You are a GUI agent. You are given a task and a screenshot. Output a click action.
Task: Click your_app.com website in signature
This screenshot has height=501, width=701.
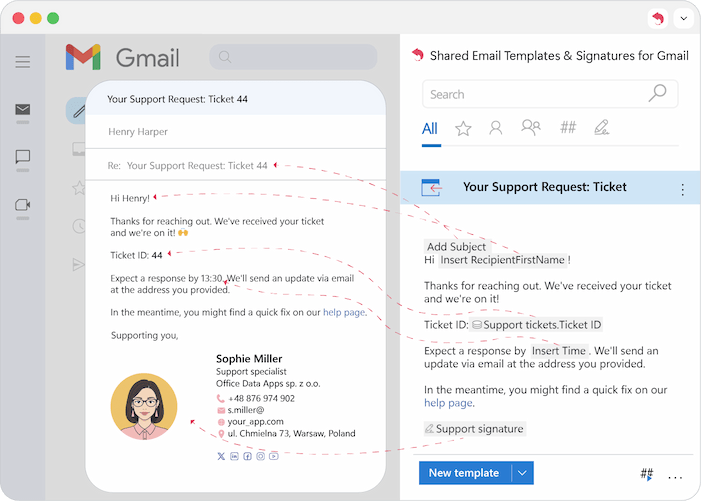click(x=255, y=421)
